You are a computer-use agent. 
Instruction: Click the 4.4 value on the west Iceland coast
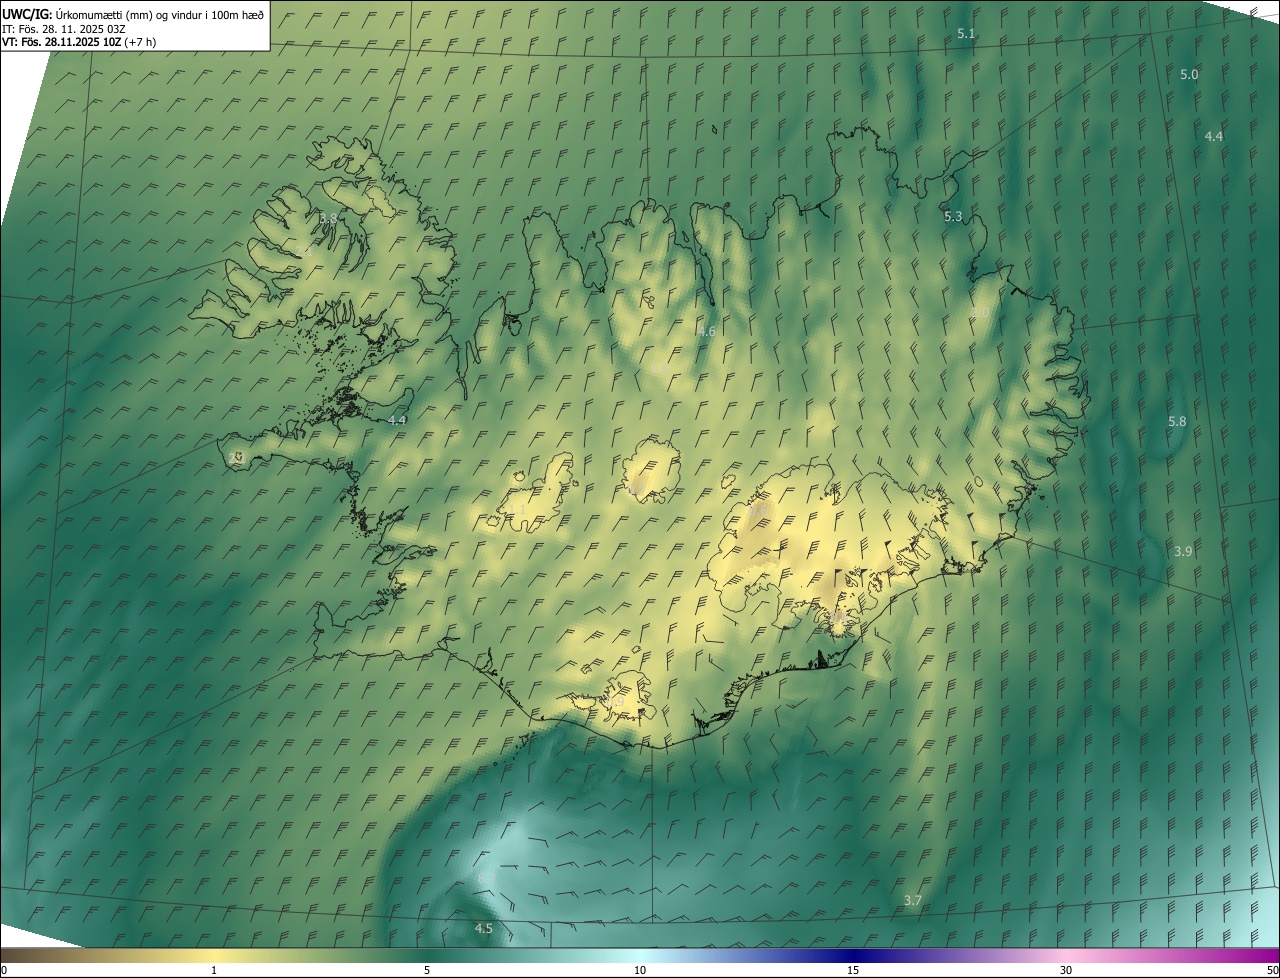pyautogui.click(x=397, y=421)
